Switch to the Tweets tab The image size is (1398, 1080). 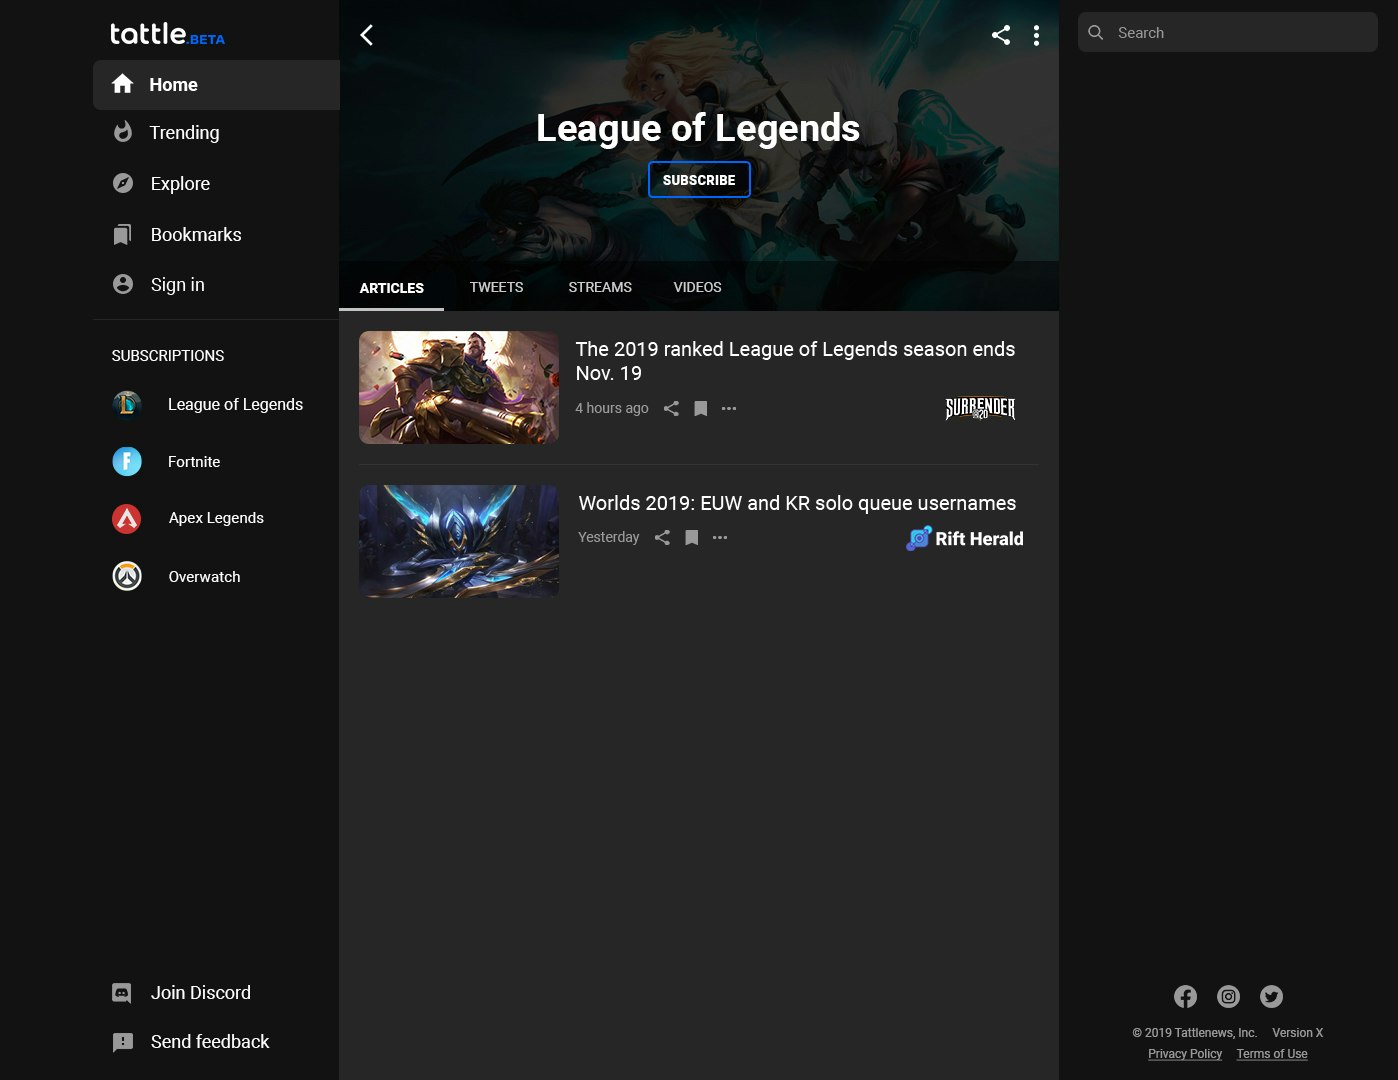[497, 287]
